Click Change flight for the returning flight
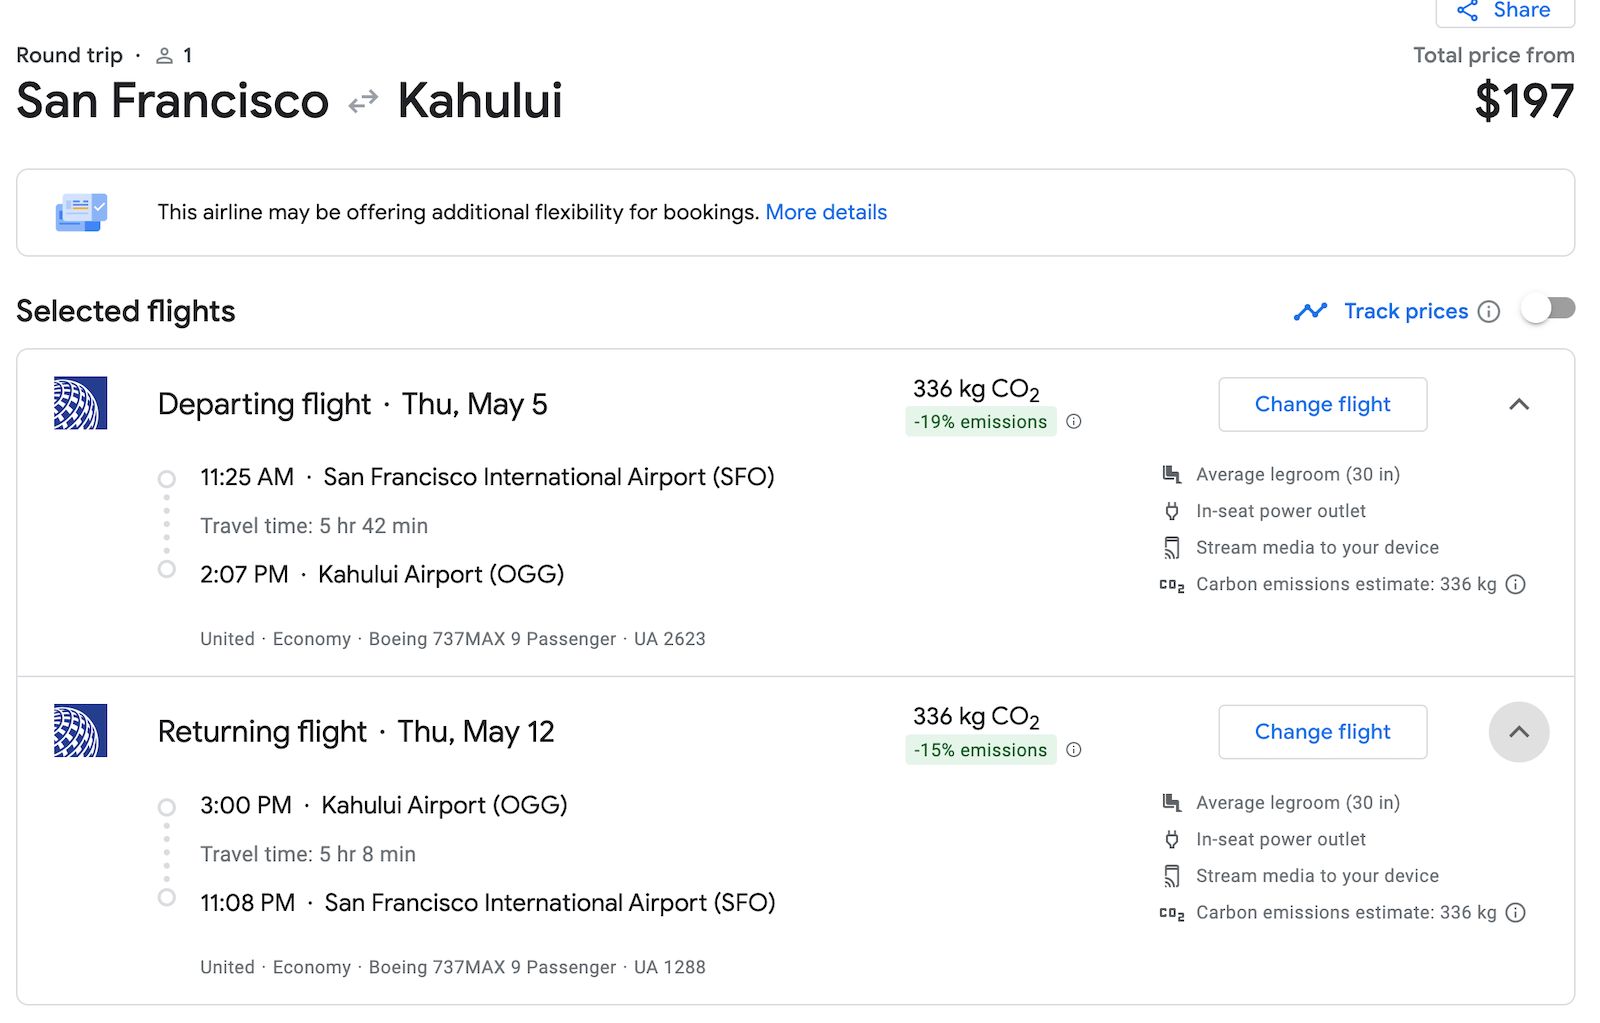Viewport: 1600px width, 1023px height. (x=1322, y=731)
